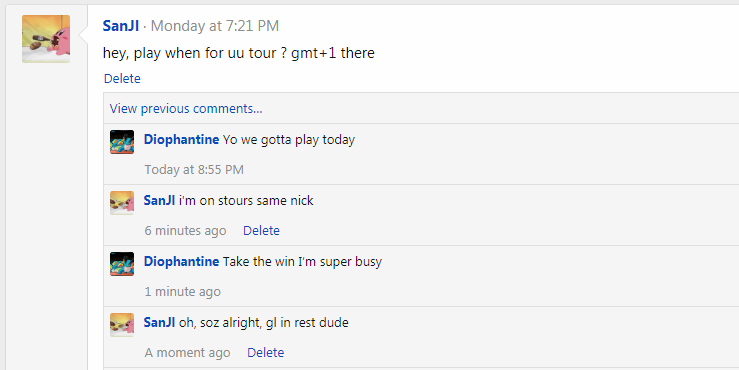
Task: Click SanJI's avatar beside 'i'm on stours' comment
Action: (122, 203)
